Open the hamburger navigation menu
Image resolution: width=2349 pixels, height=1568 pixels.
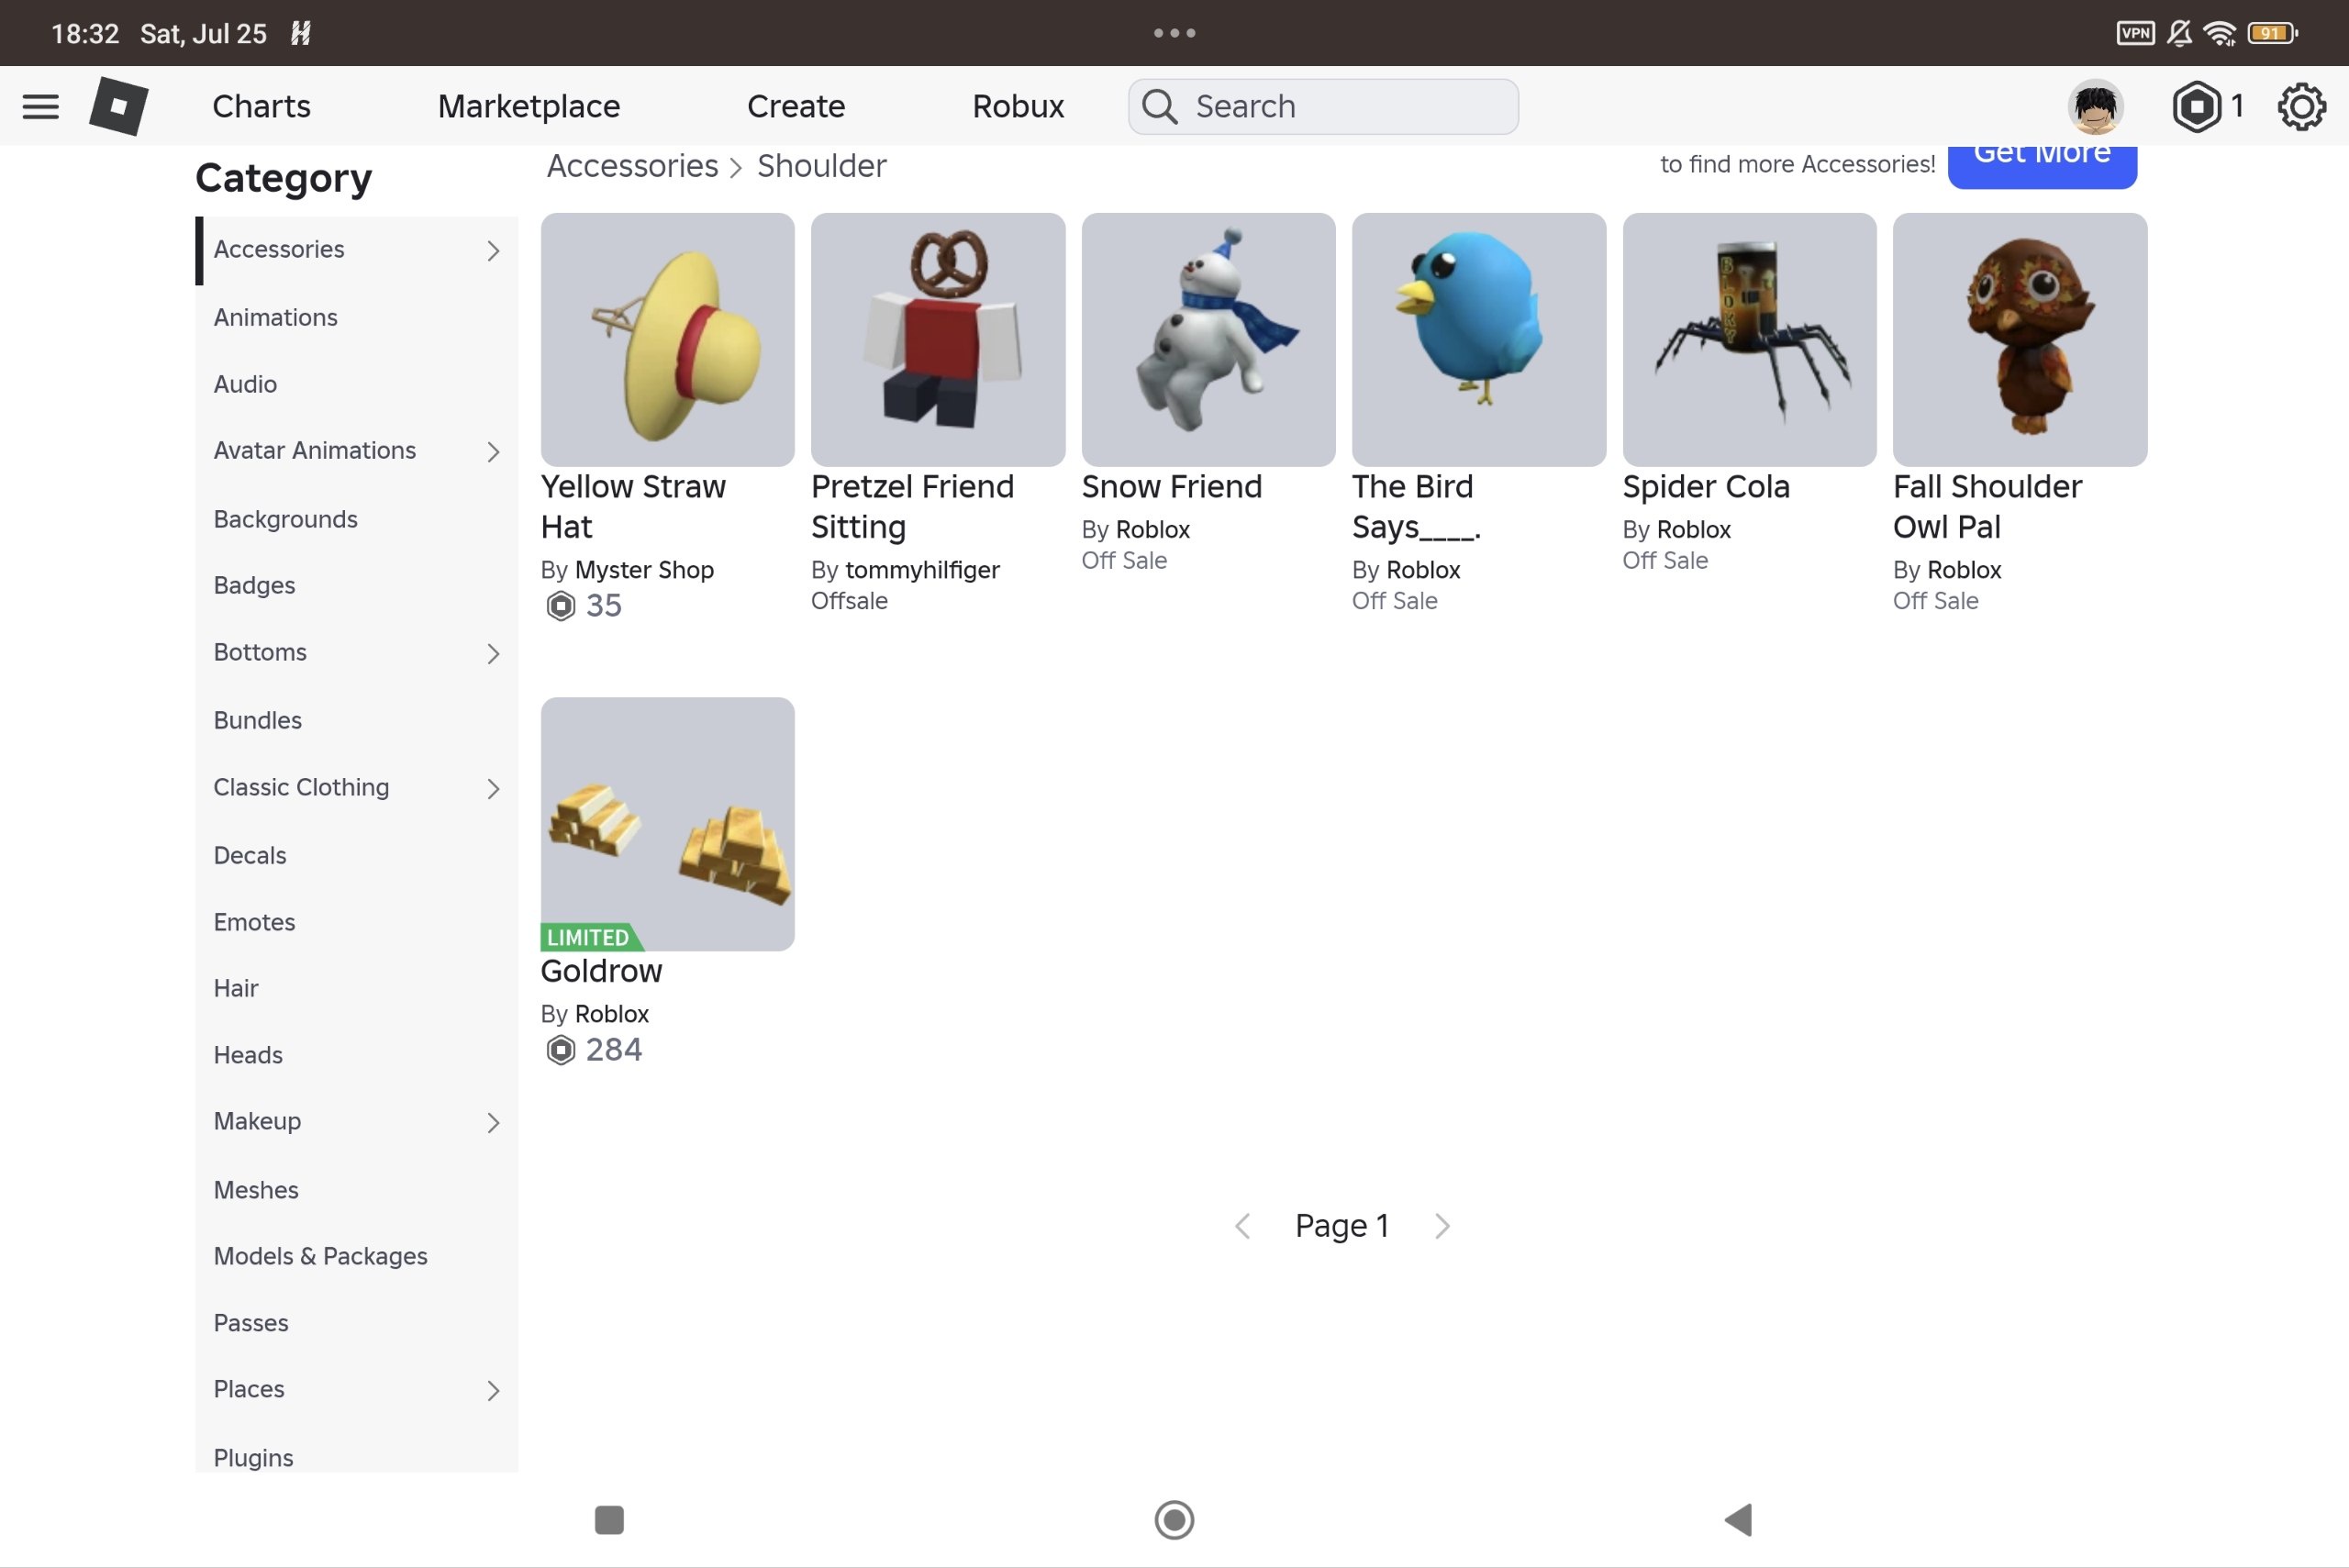[40, 106]
